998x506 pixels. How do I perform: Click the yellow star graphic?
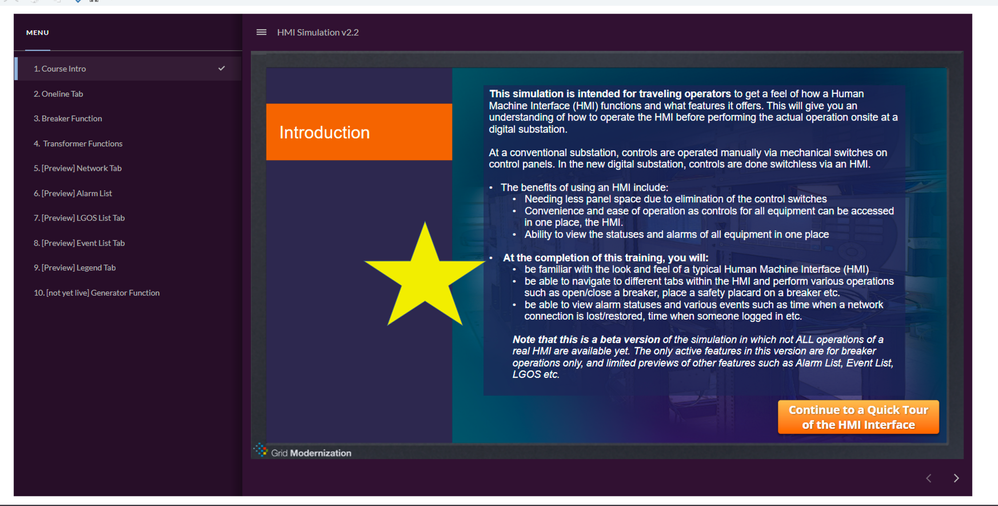click(425, 275)
